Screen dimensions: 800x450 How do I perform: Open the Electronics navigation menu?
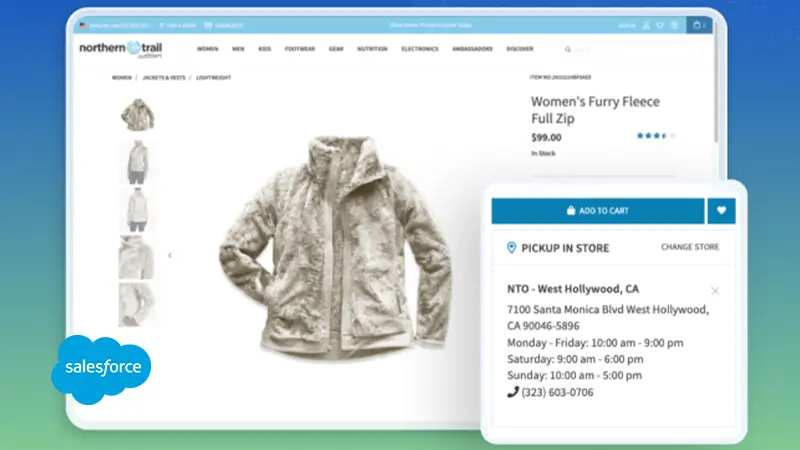[421, 49]
